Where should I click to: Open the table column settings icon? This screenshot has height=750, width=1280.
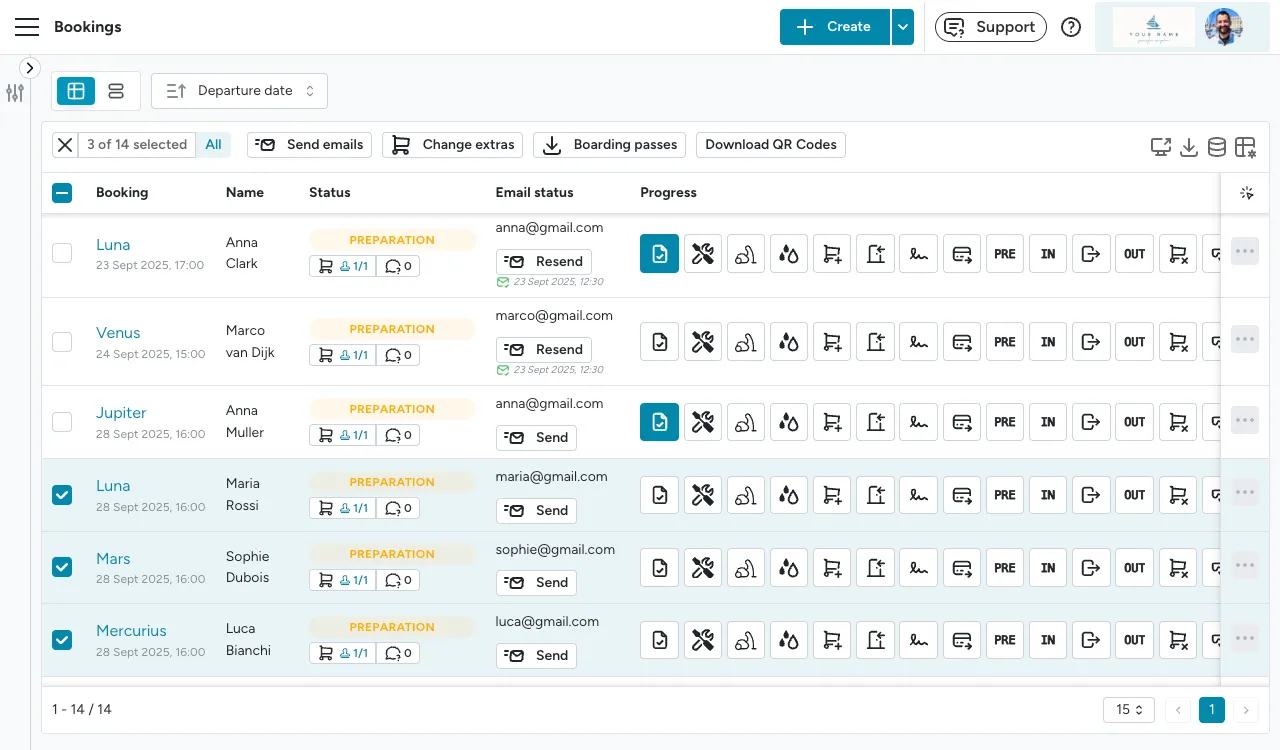(x=1245, y=146)
